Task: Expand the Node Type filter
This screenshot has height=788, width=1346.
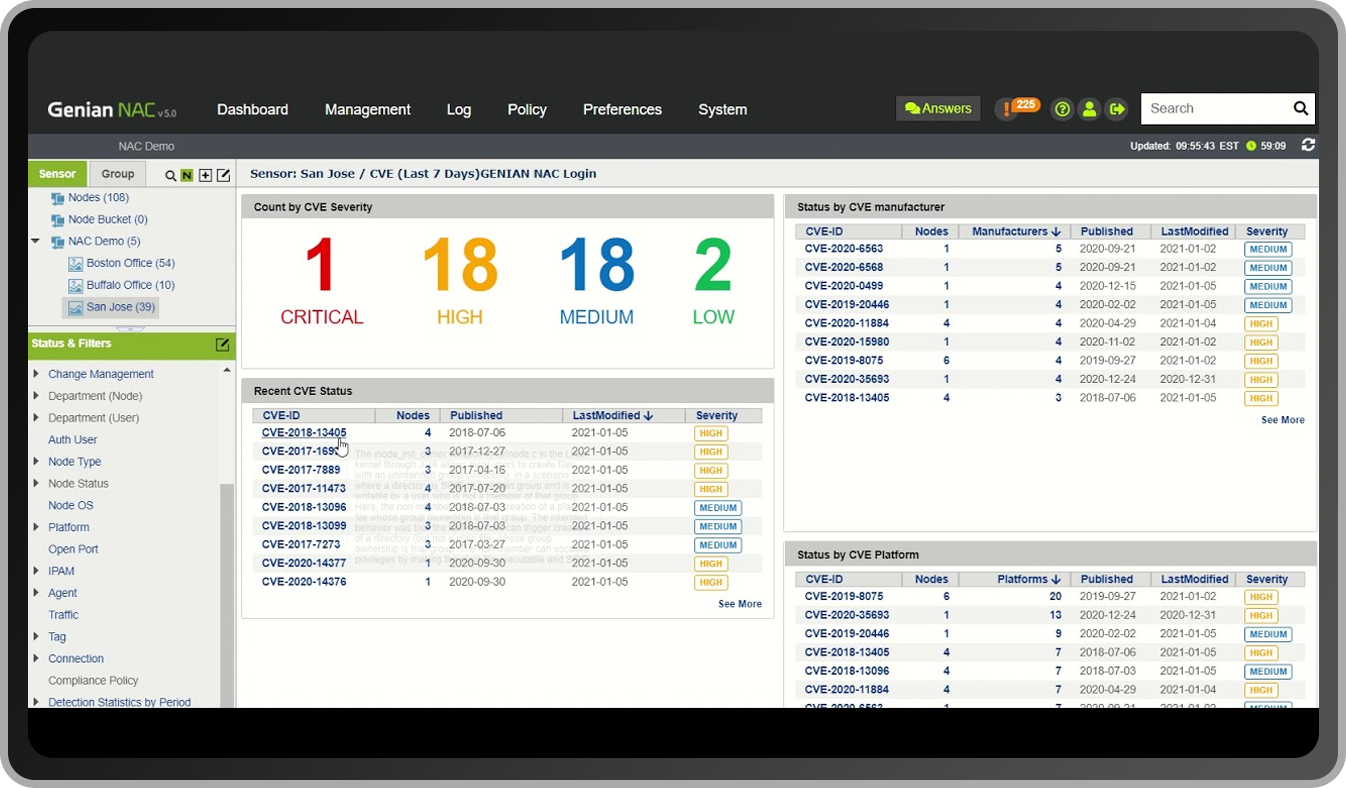Action: [x=36, y=462]
